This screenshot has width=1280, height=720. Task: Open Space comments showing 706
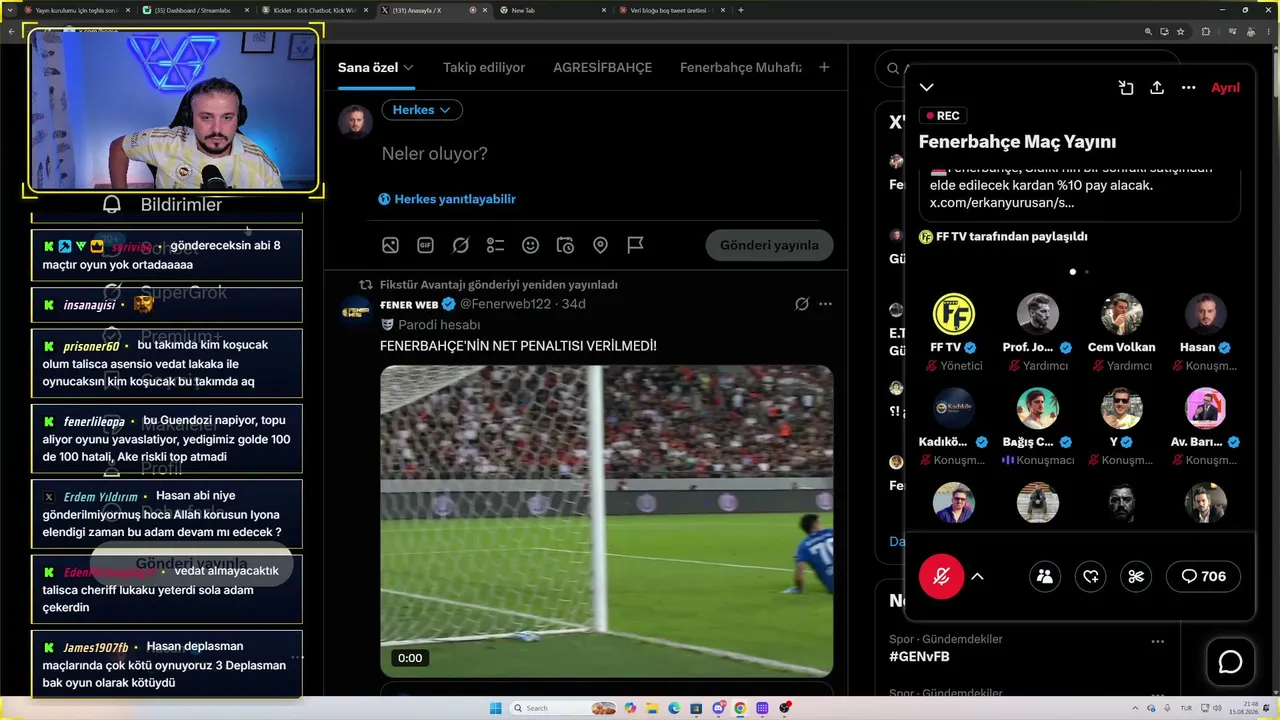[1203, 576]
